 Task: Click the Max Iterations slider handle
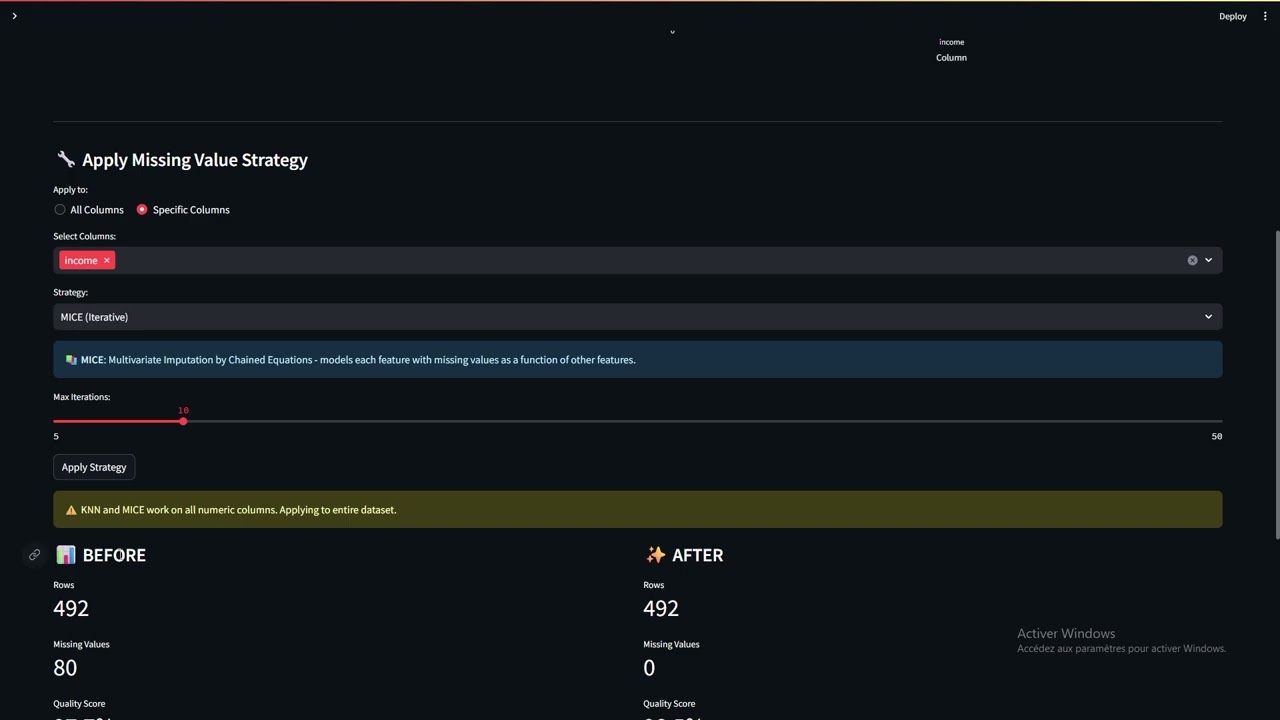(183, 421)
